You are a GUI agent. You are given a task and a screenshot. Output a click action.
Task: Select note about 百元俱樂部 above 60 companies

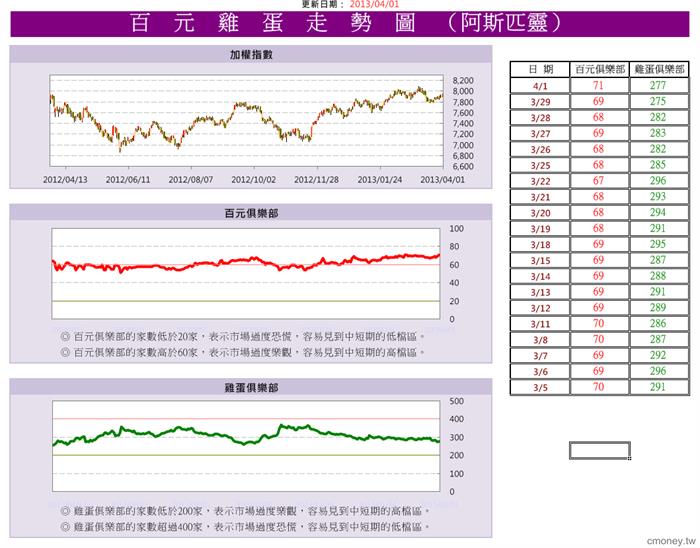[x=243, y=352]
